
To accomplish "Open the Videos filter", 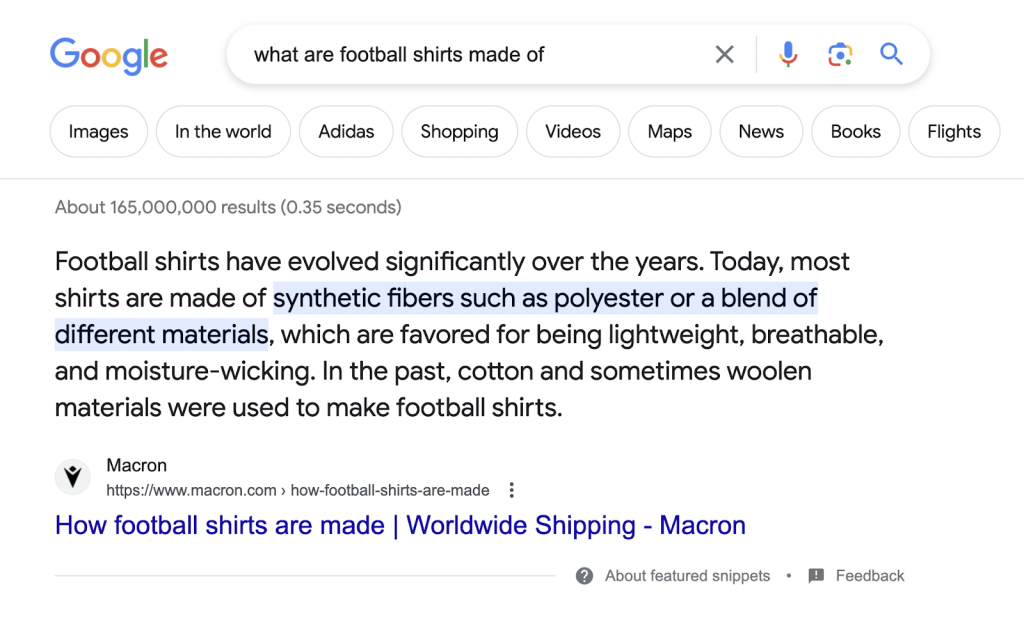I will pos(573,131).
